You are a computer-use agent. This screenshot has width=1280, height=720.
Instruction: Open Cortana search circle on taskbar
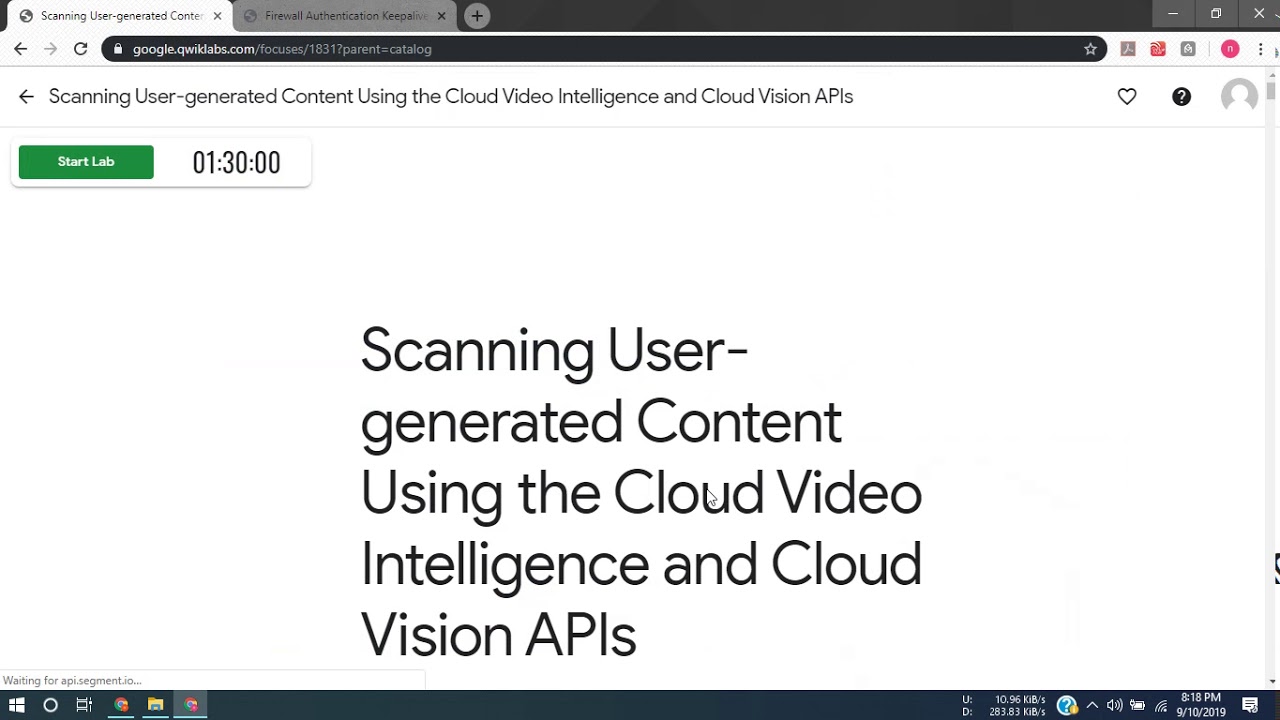pyautogui.click(x=50, y=705)
